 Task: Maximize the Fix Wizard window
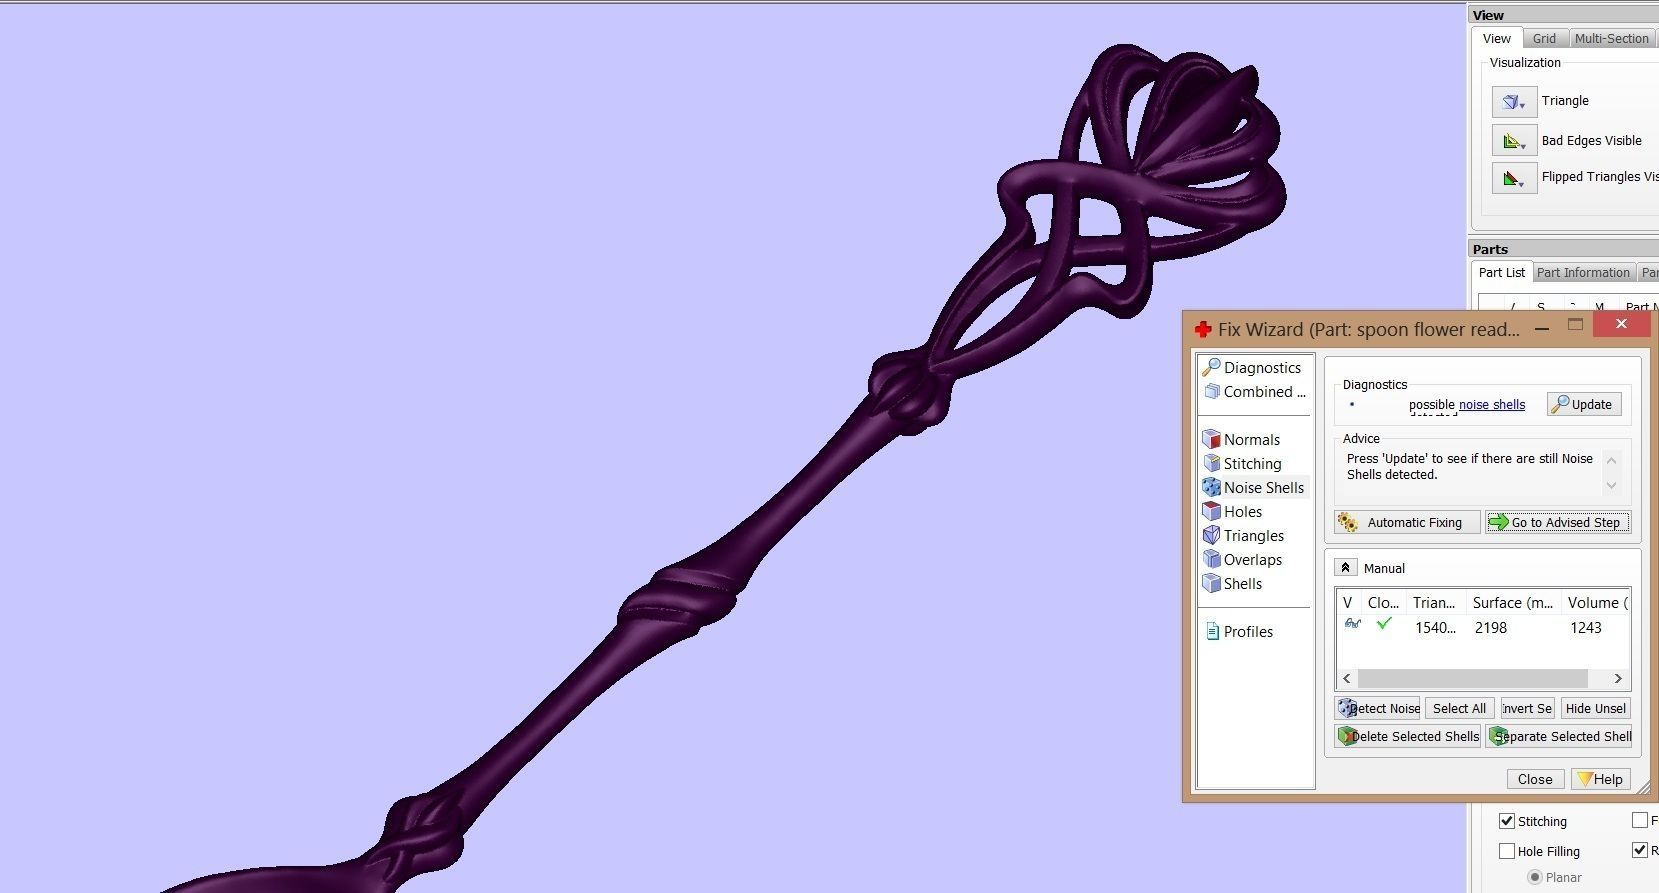coord(1576,325)
